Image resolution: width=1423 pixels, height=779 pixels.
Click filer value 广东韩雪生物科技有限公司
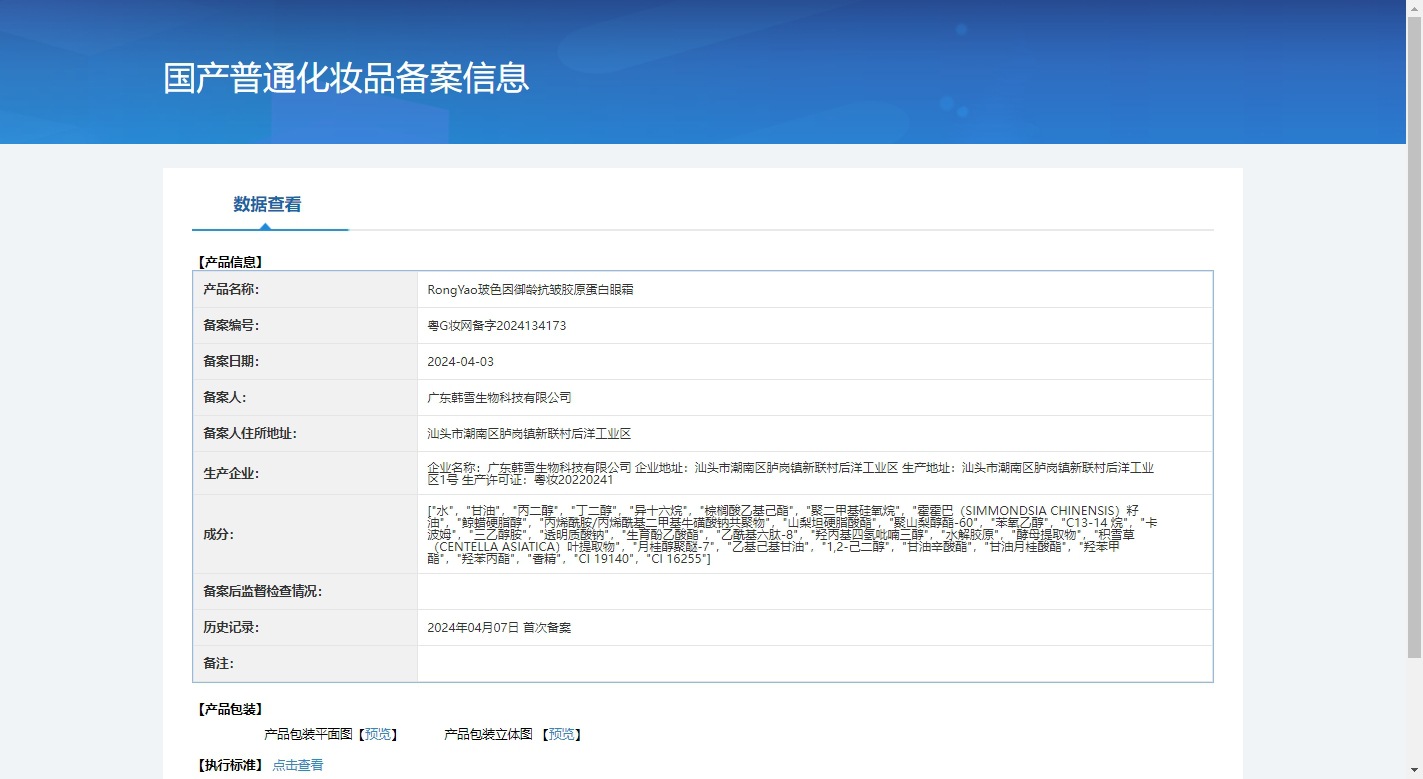click(499, 397)
